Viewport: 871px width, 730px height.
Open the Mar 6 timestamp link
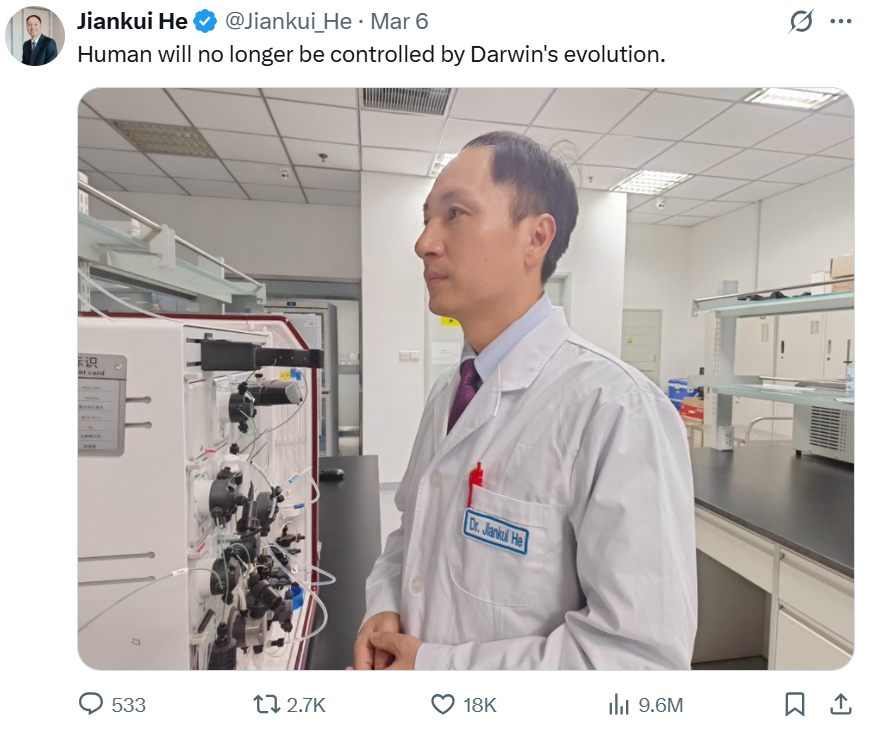coord(399,22)
